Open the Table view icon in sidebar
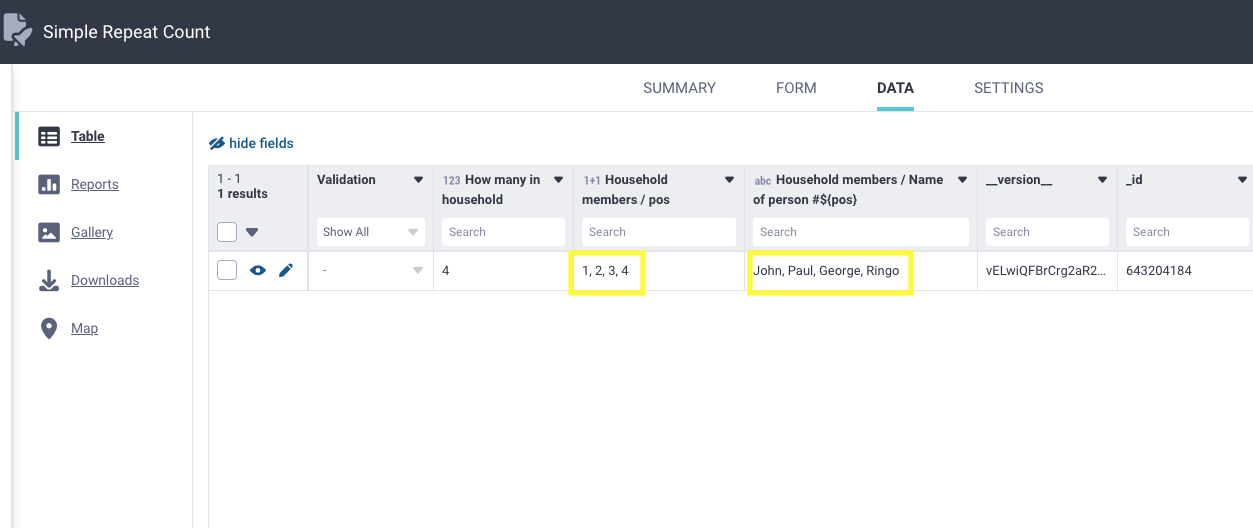This screenshot has width=1253, height=528. [49, 137]
